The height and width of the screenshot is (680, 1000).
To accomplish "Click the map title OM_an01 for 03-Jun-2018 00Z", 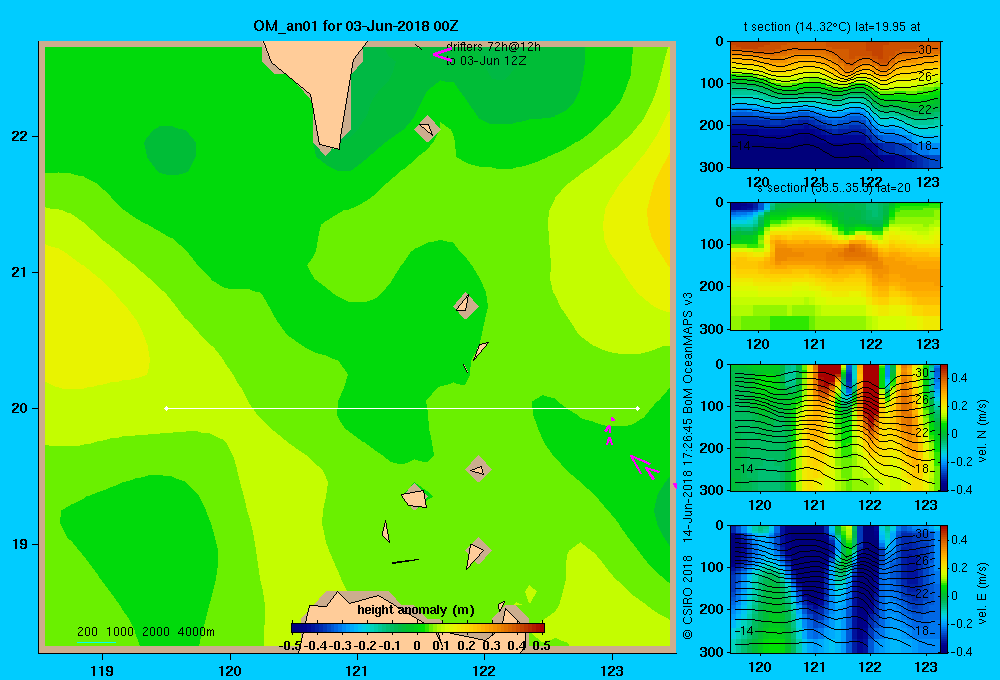I will (355, 26).
